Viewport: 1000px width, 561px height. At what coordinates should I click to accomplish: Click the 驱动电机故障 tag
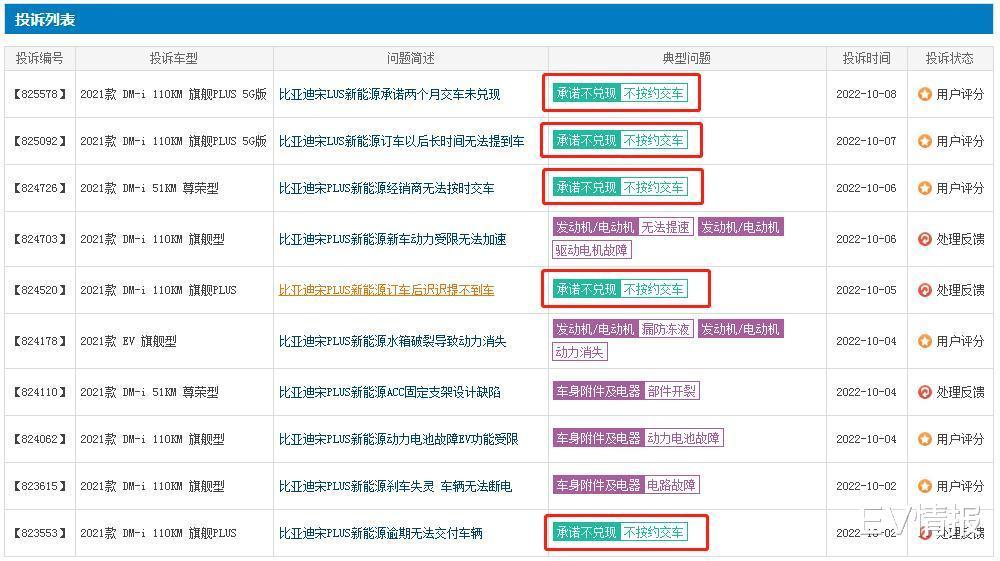tap(591, 250)
